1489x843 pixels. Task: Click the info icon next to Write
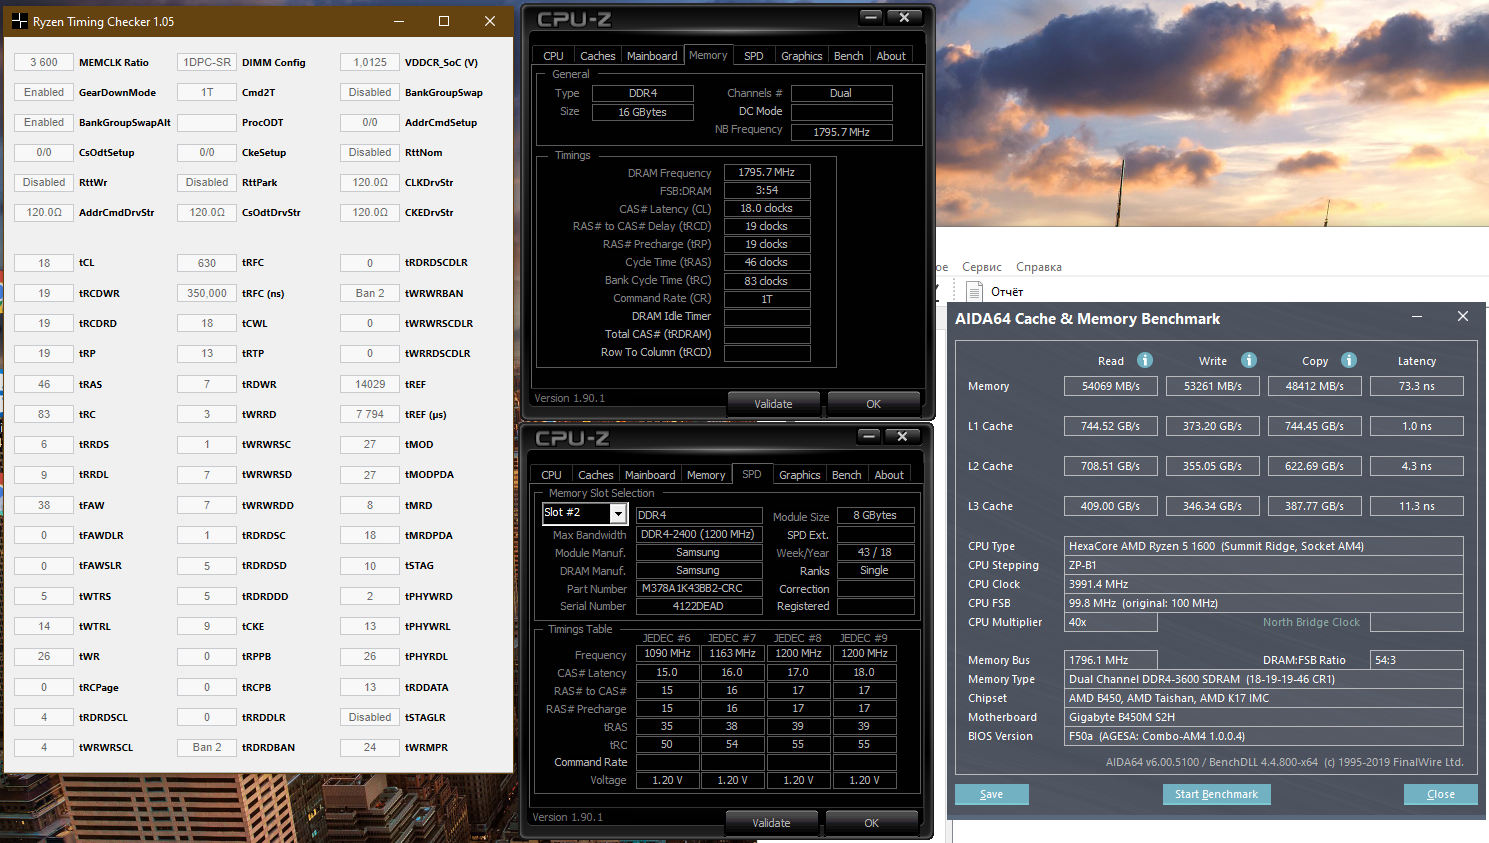click(1249, 360)
